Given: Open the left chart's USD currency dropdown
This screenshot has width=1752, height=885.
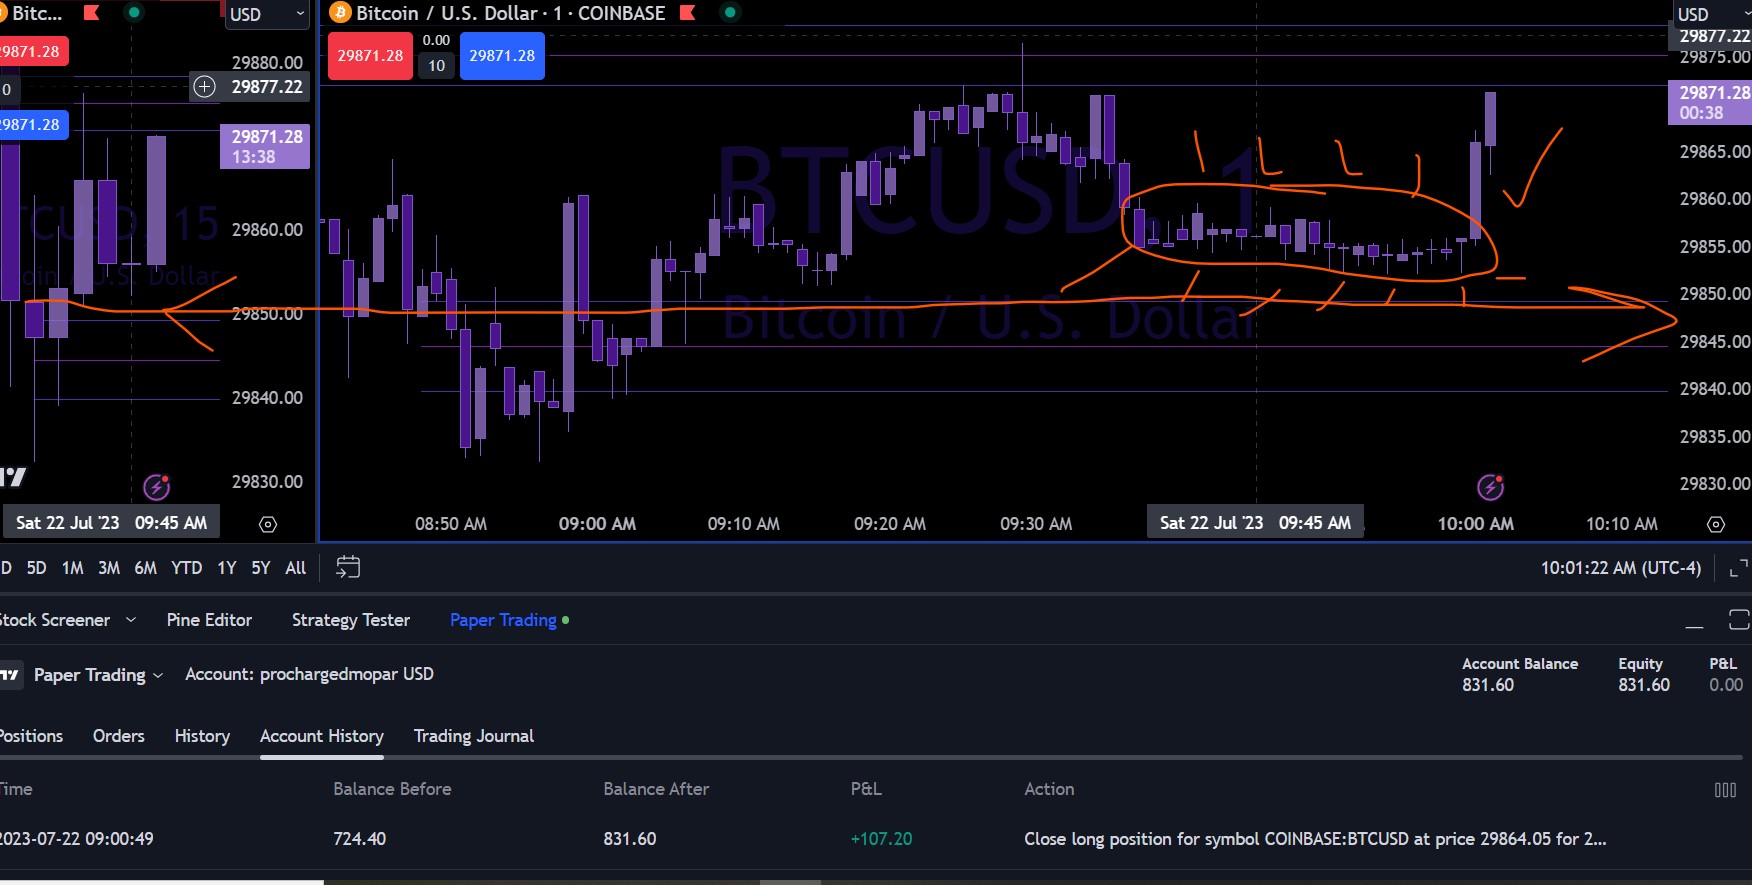Looking at the screenshot, I should coord(267,14).
